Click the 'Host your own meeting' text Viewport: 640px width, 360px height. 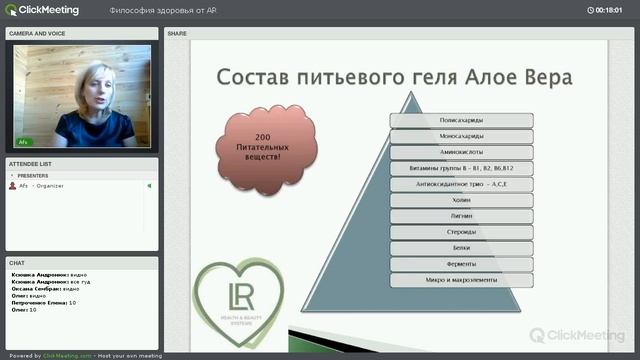[x=130, y=356]
